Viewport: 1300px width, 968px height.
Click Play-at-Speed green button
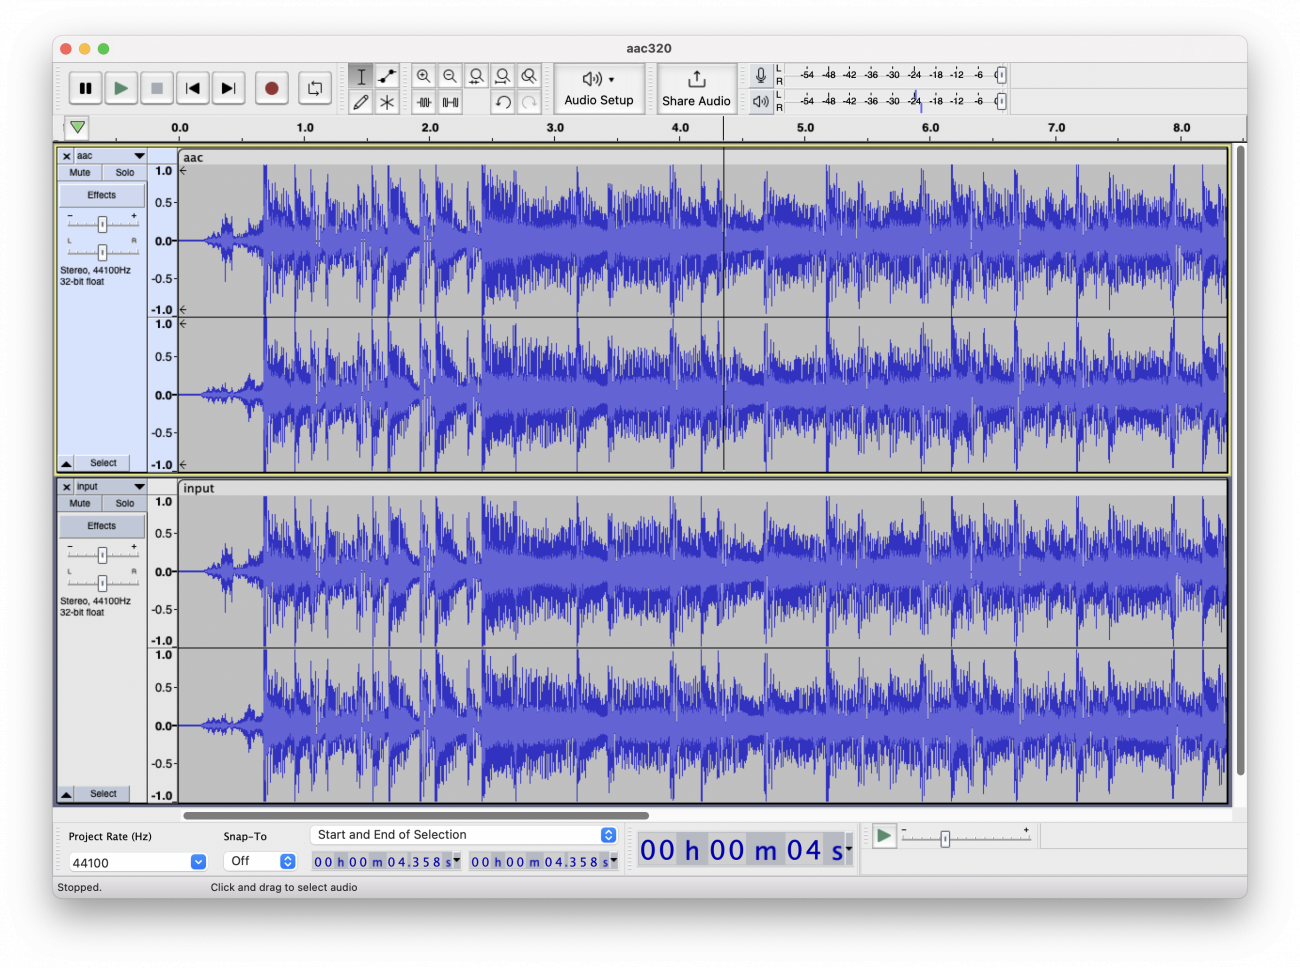(x=884, y=836)
